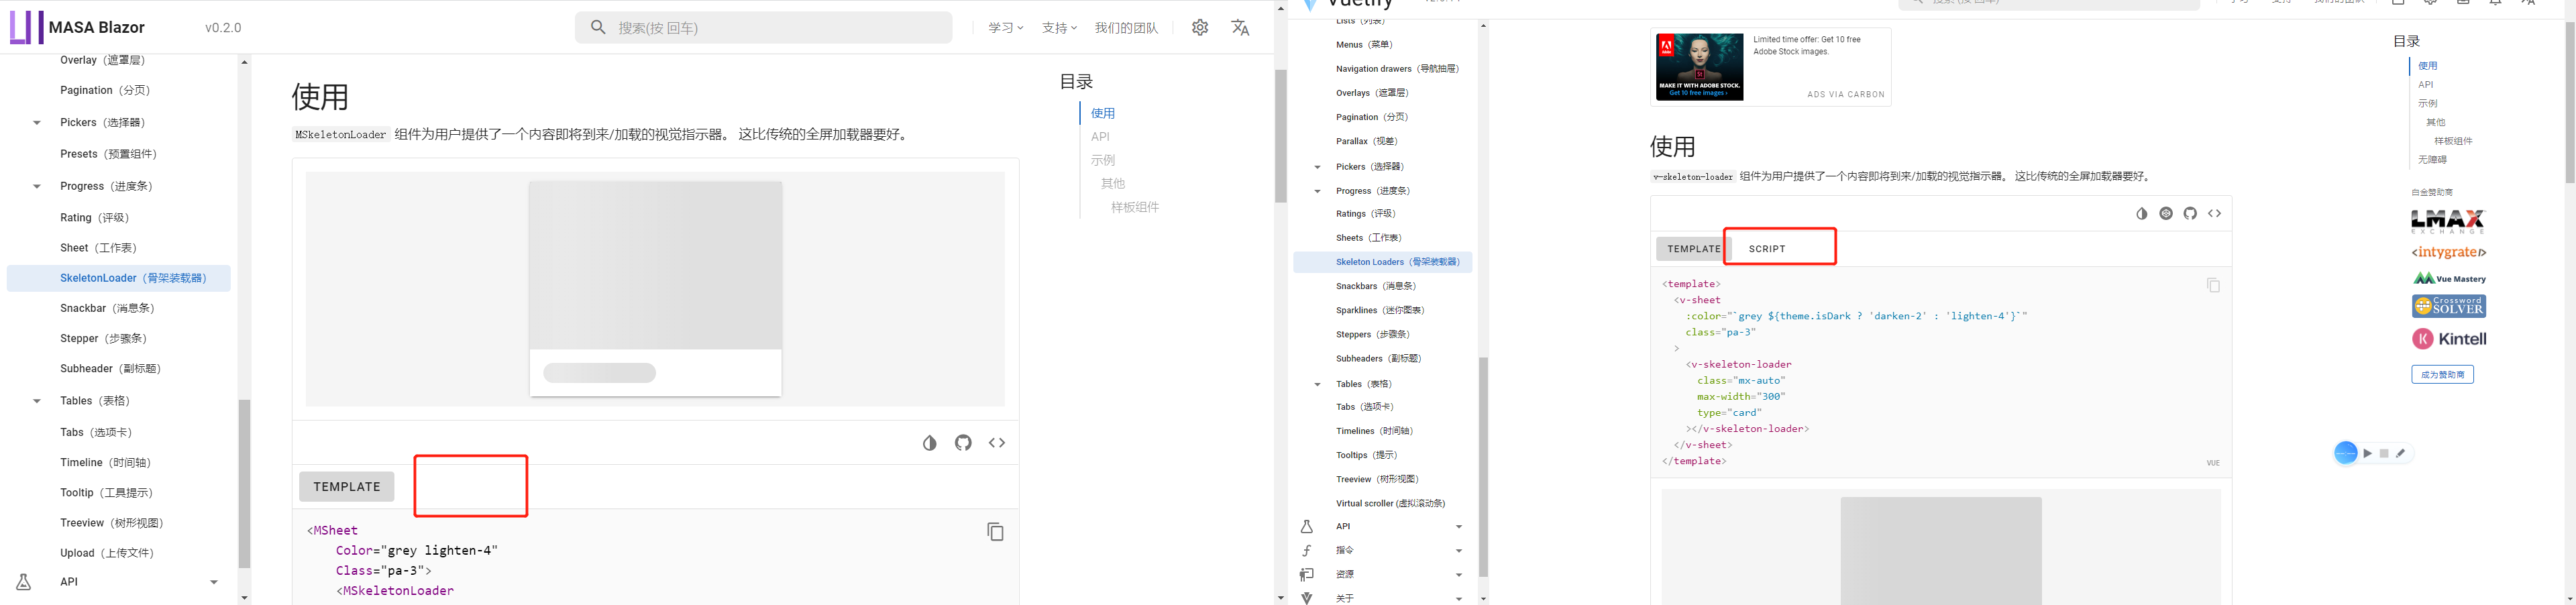Select the TEMPLATE tab in MASA example
The height and width of the screenshot is (605, 2576).
pos(346,486)
